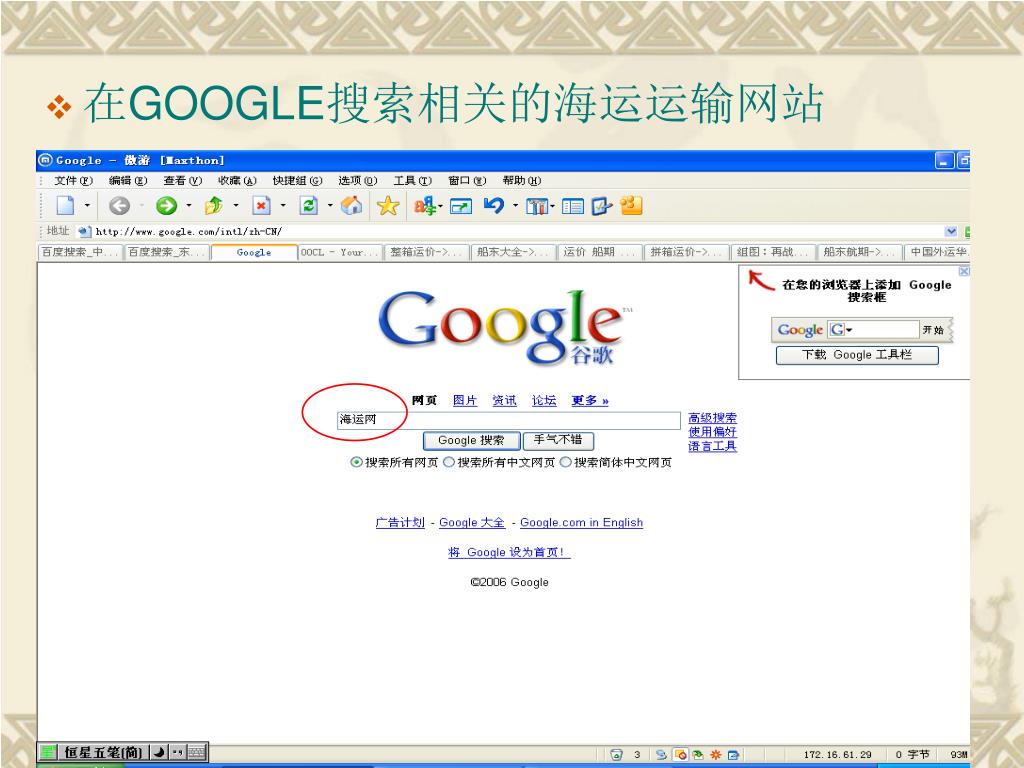Click the orange resource sniffer icon

click(632, 206)
